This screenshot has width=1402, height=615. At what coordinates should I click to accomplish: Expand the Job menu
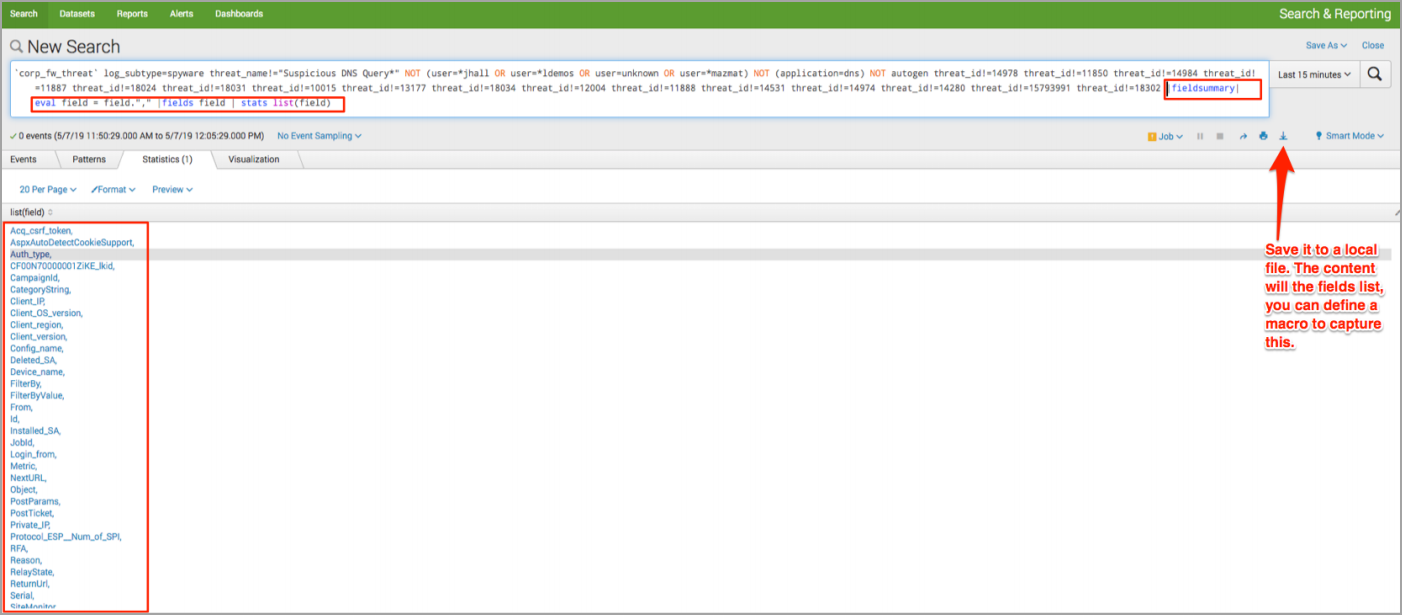(x=1165, y=136)
